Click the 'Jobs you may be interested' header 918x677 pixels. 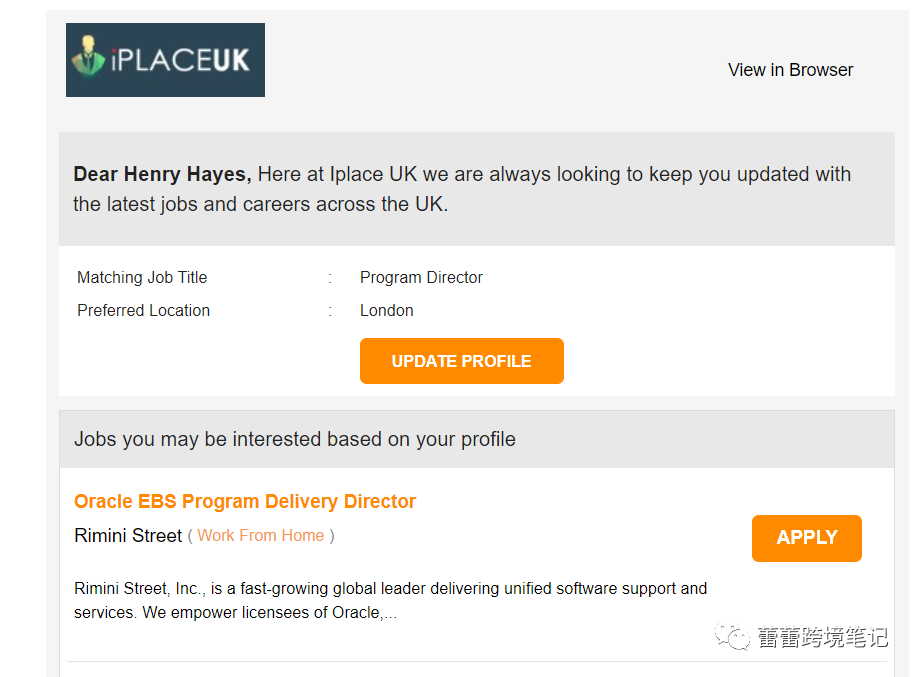(x=295, y=439)
